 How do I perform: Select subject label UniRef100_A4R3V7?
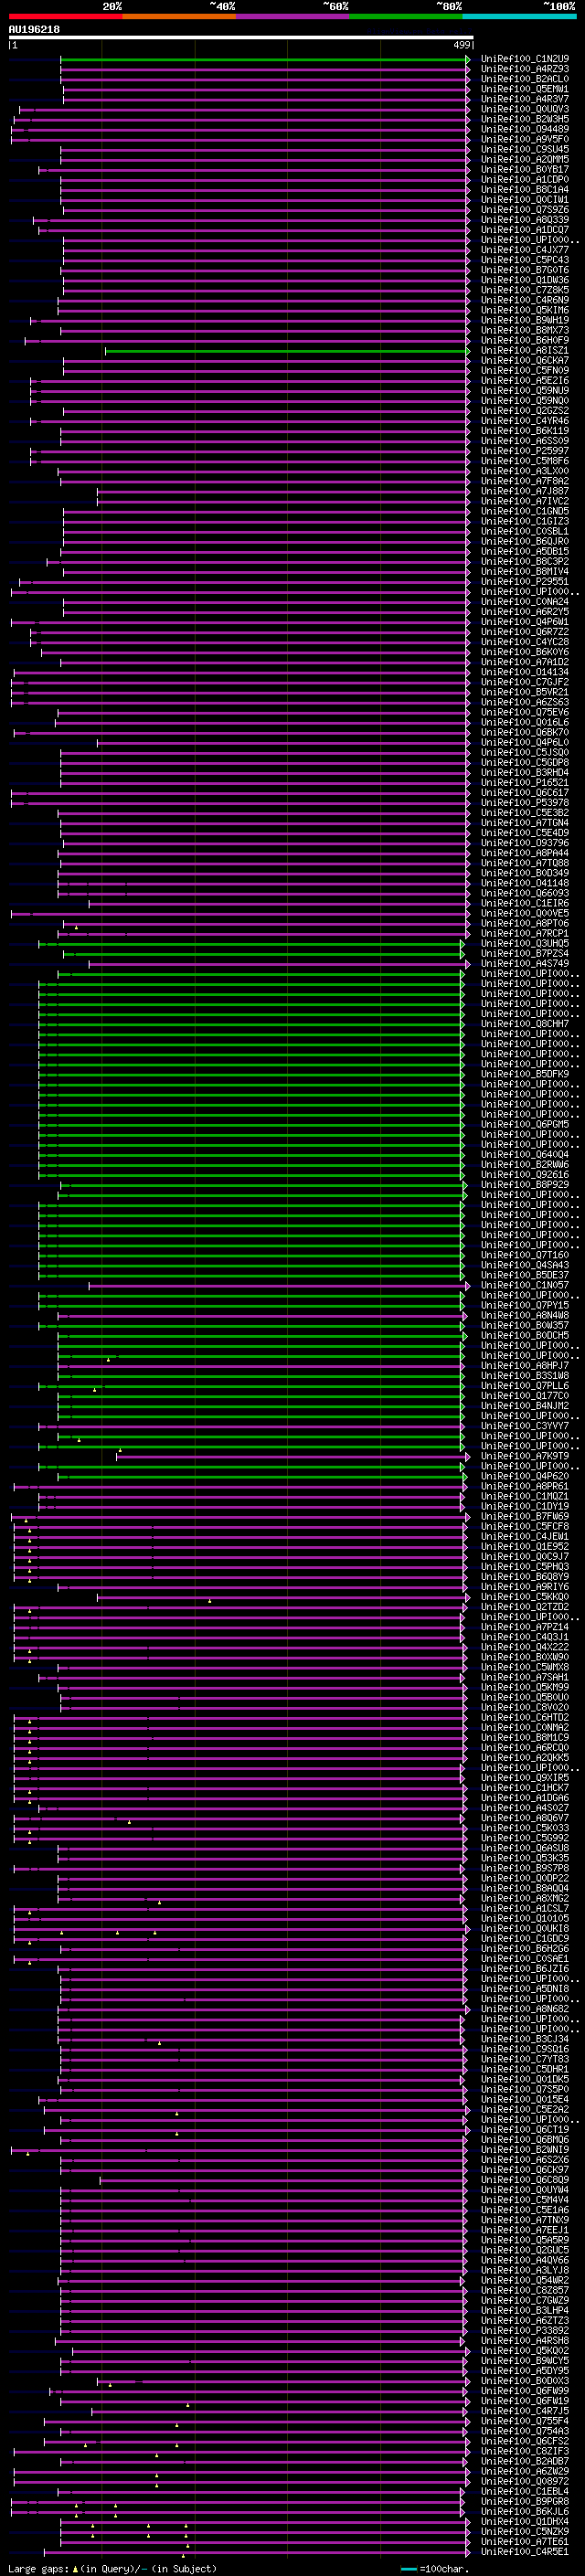525,99
